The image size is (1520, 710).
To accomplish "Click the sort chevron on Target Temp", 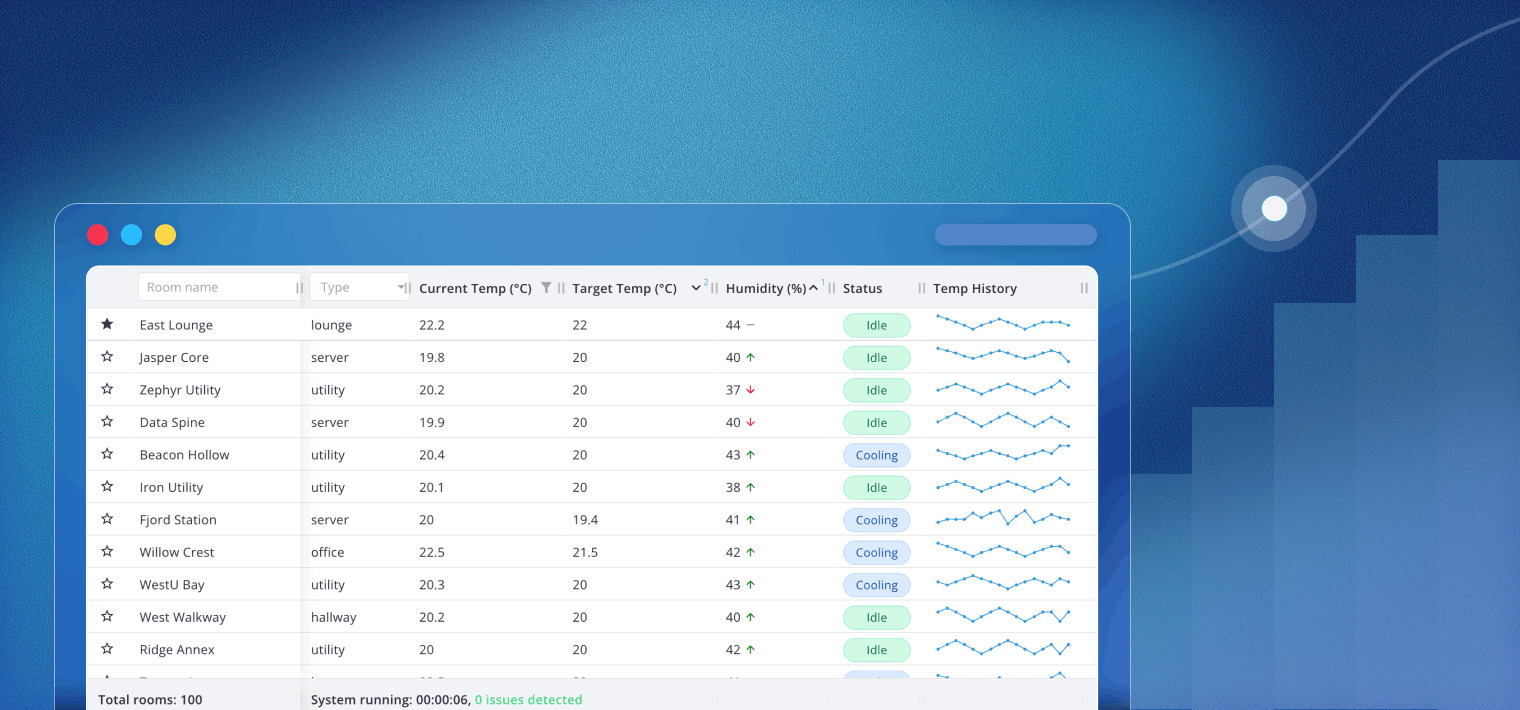I will pos(695,287).
